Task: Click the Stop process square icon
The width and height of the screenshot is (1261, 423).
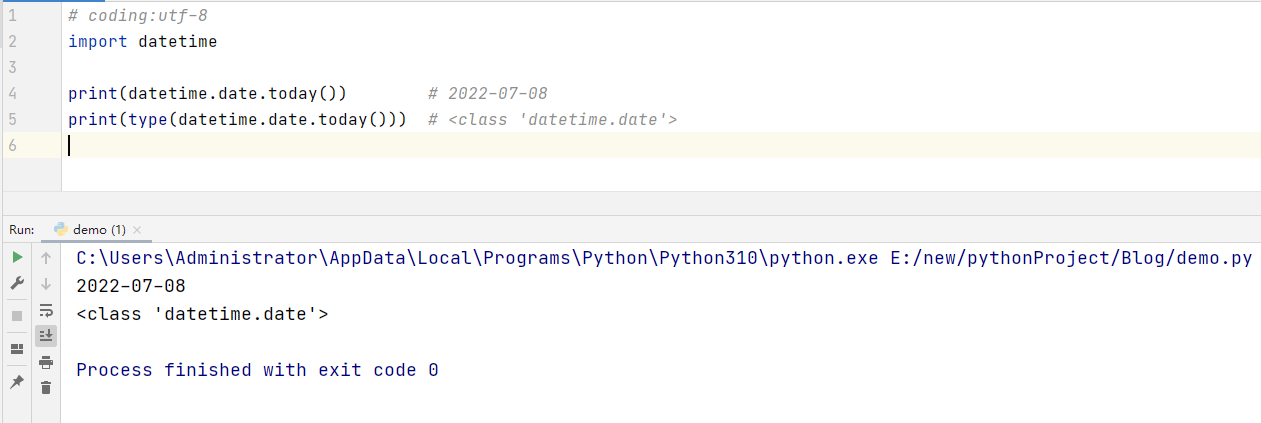Action: coord(17,316)
